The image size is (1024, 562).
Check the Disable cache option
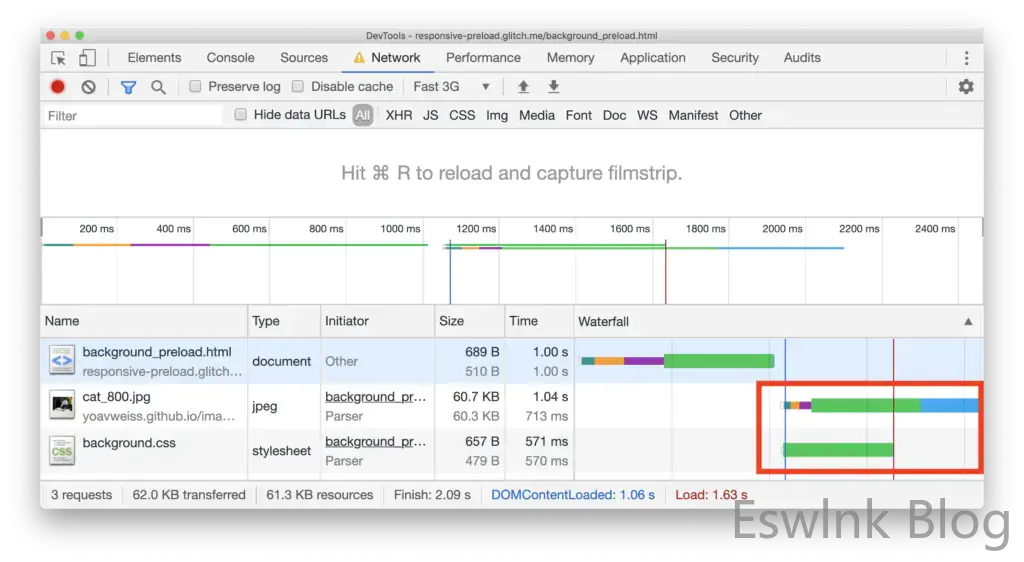[x=298, y=87]
